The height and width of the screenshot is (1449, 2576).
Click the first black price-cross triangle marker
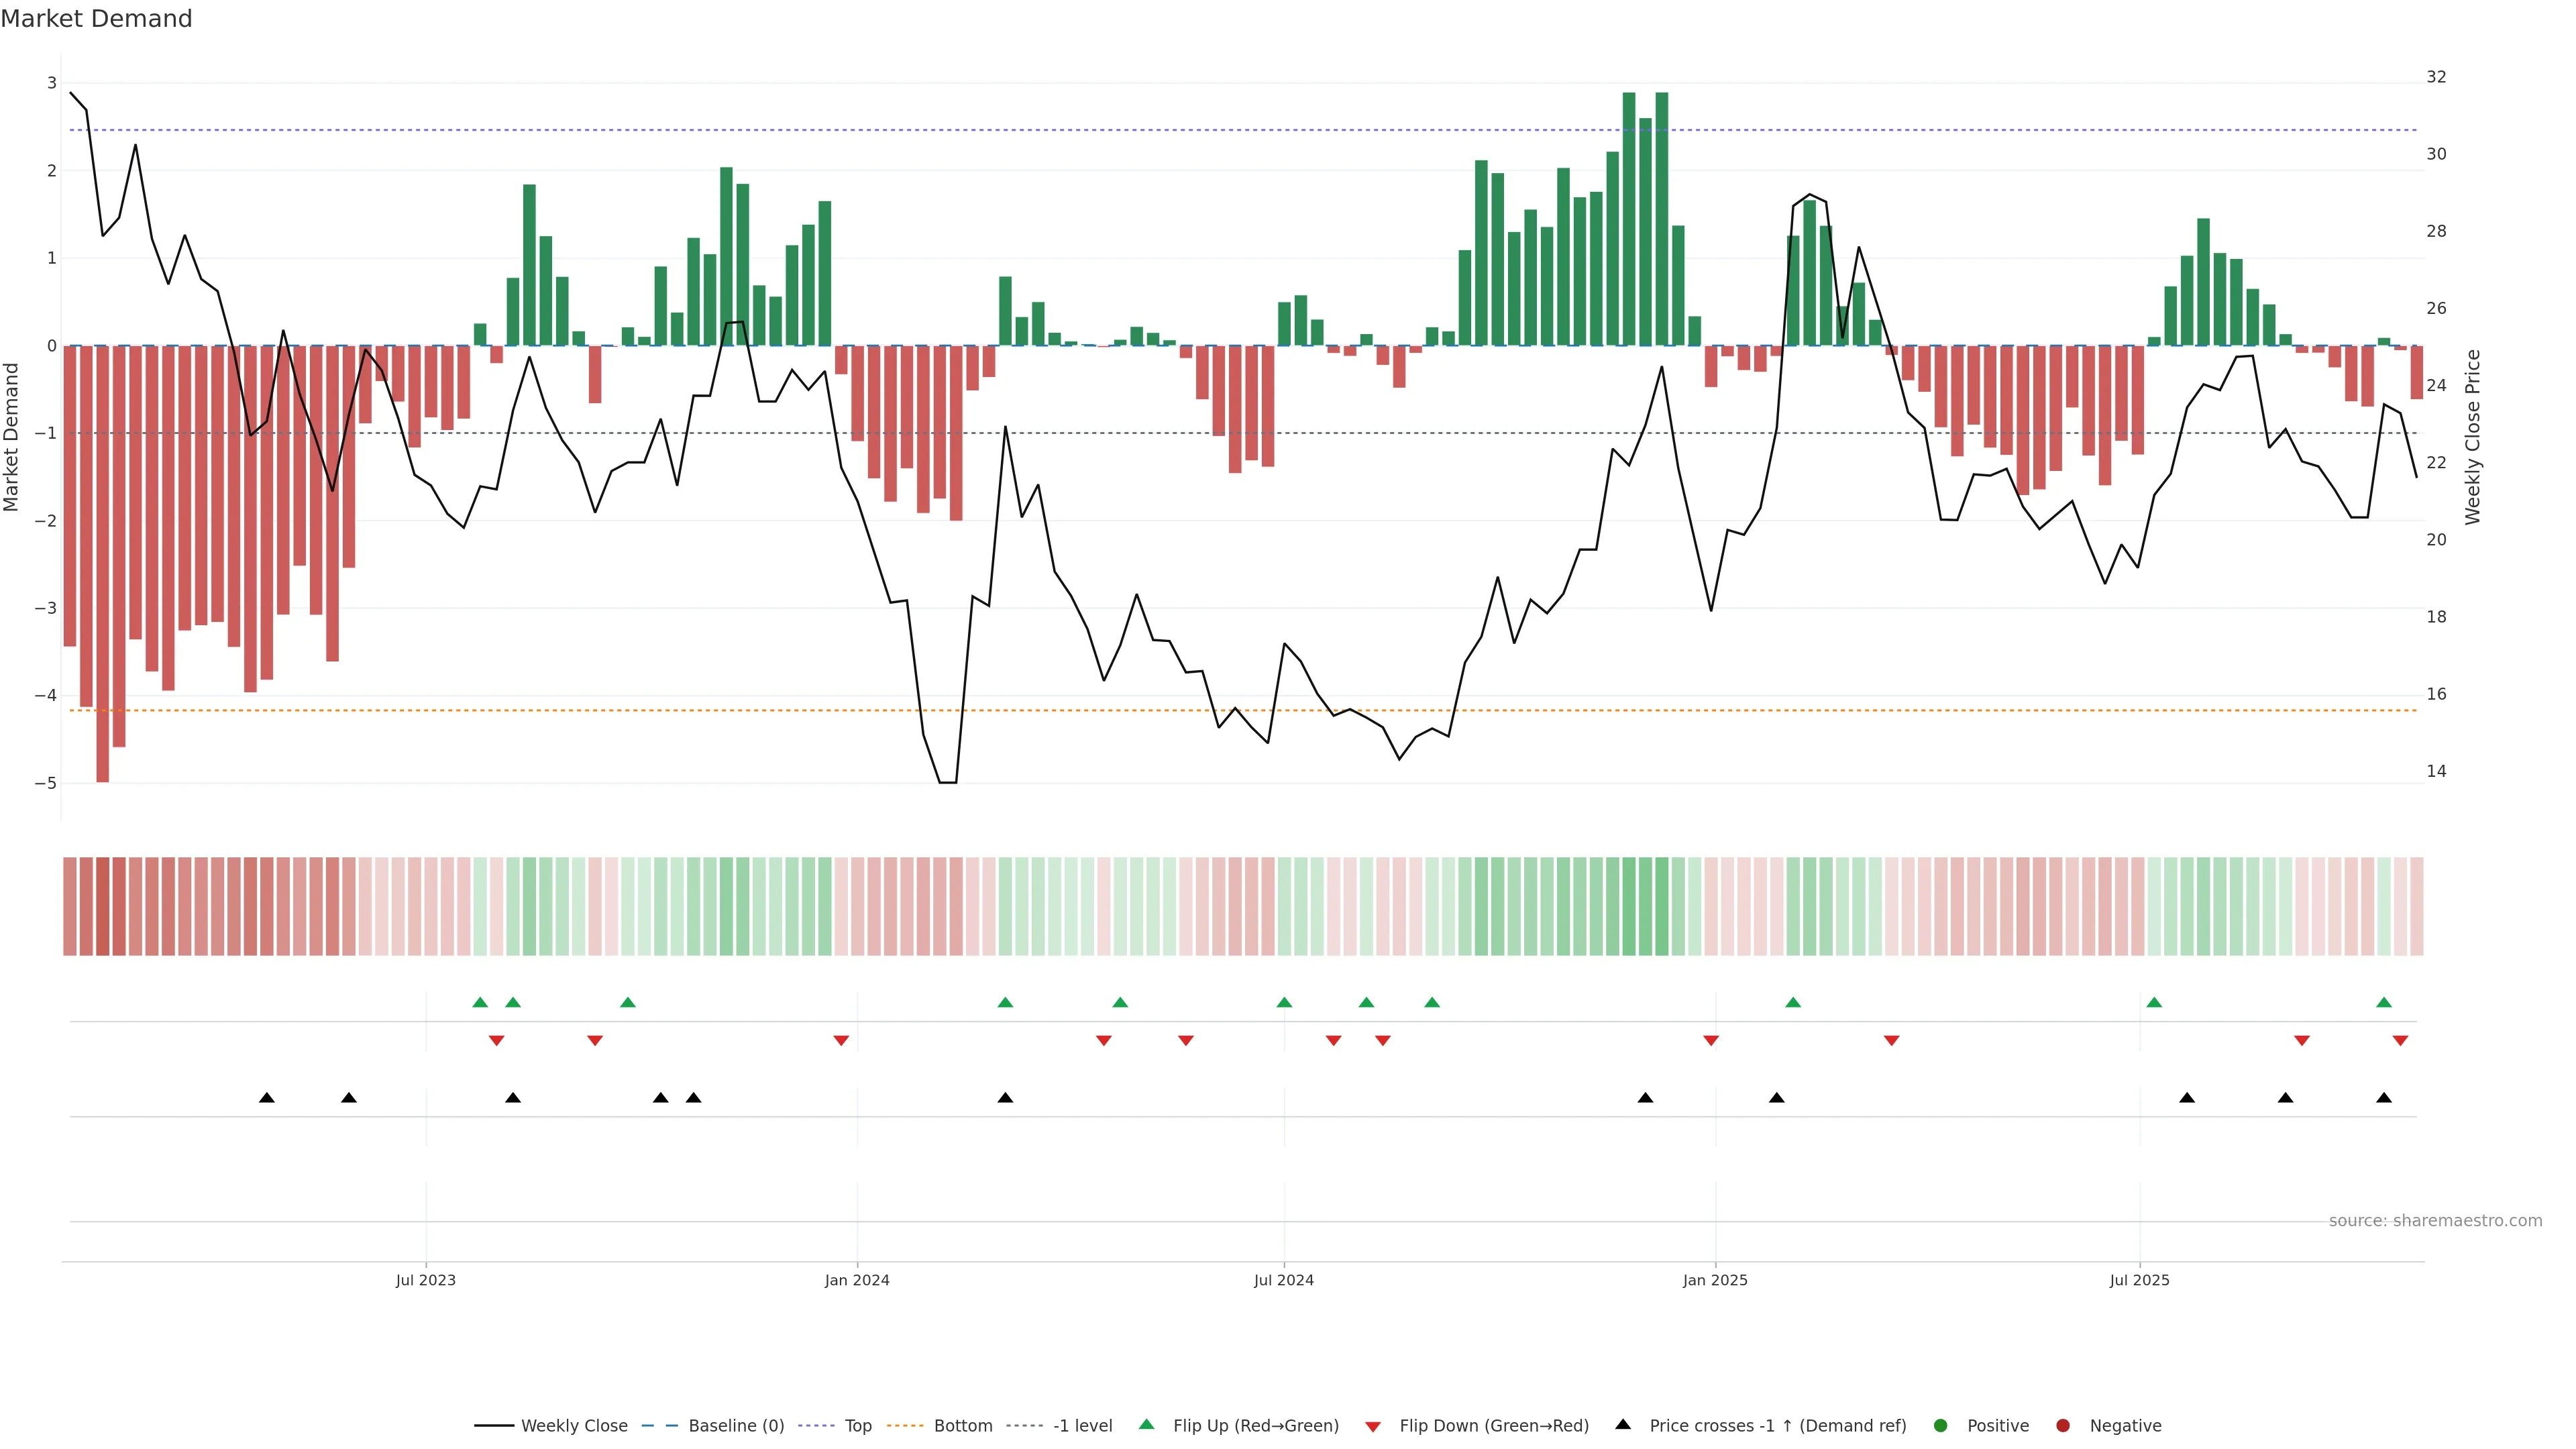tap(267, 1098)
